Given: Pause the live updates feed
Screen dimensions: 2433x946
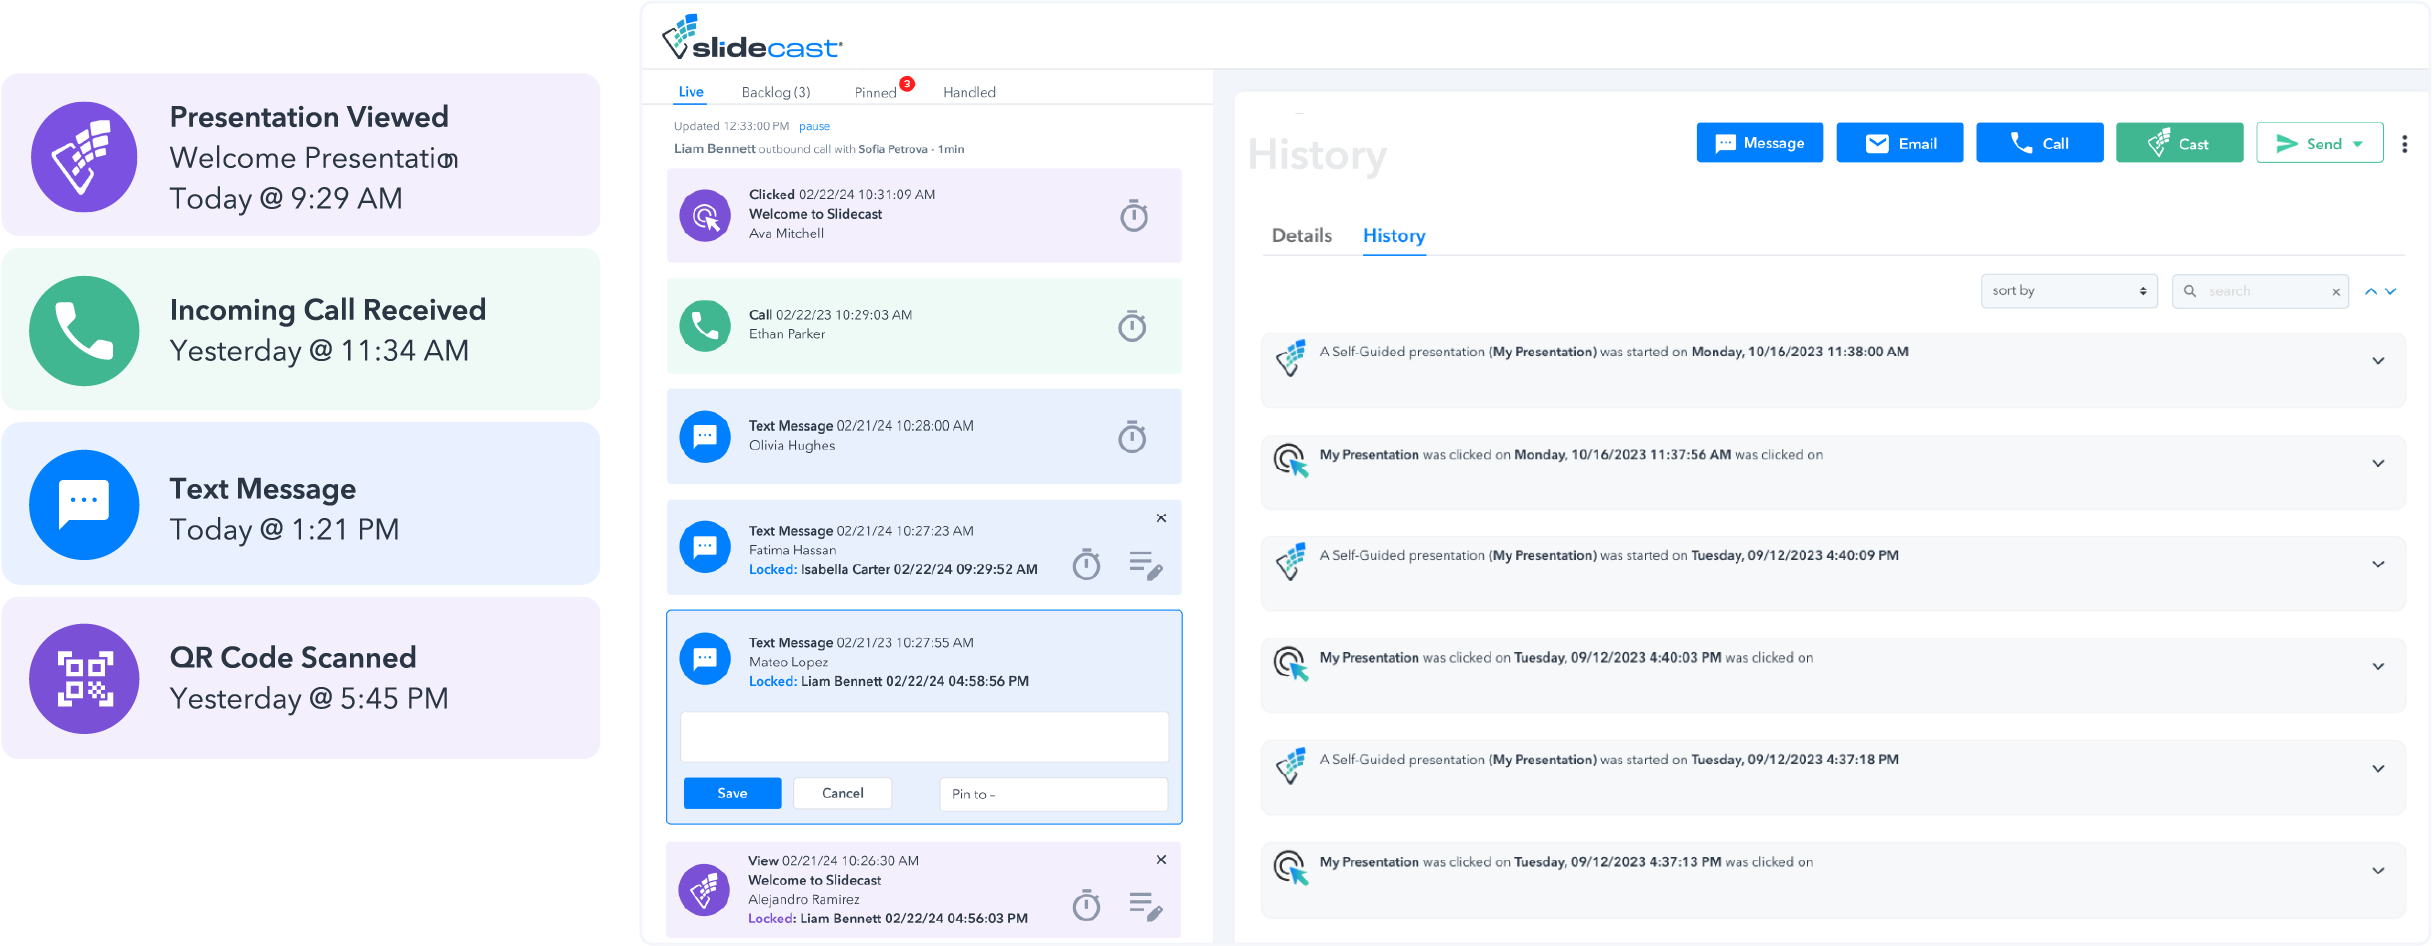Looking at the screenshot, I should pos(814,126).
